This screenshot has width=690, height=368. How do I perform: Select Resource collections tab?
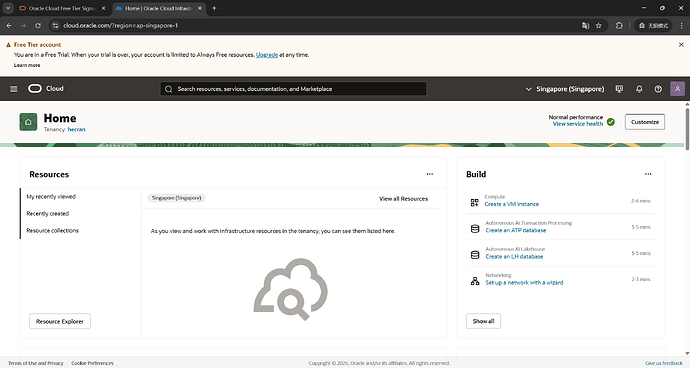(52, 230)
